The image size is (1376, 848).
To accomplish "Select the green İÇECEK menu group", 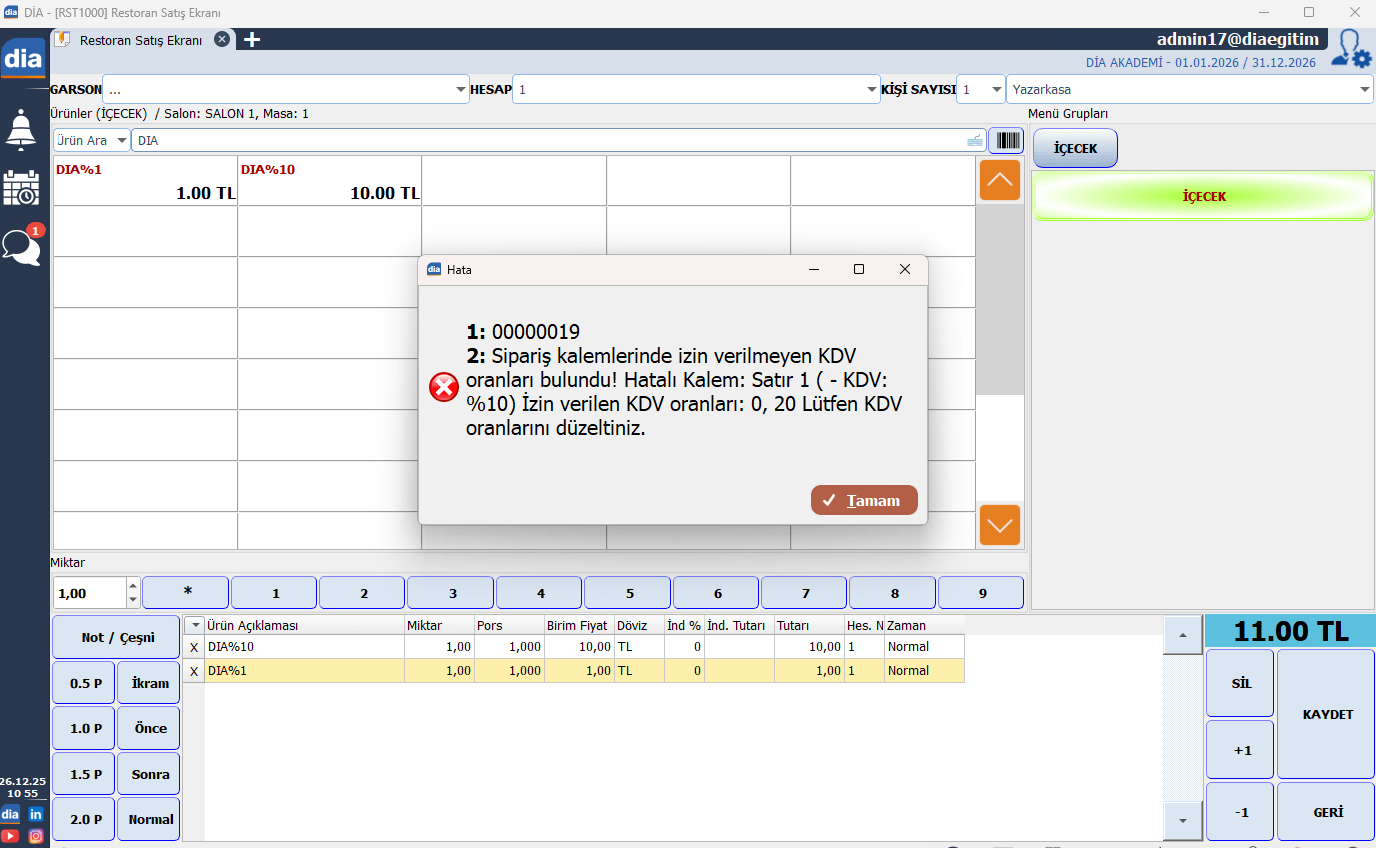I will tap(1202, 197).
